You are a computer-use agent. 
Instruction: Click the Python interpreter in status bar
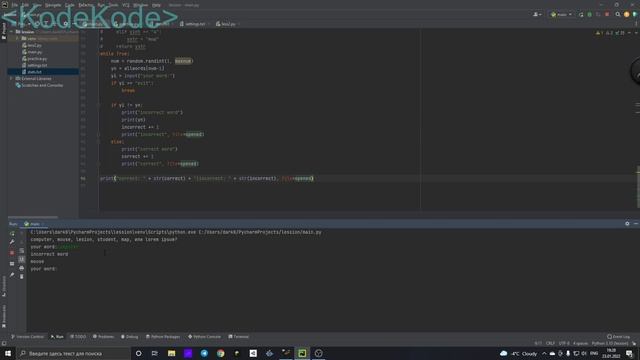pos(610,343)
